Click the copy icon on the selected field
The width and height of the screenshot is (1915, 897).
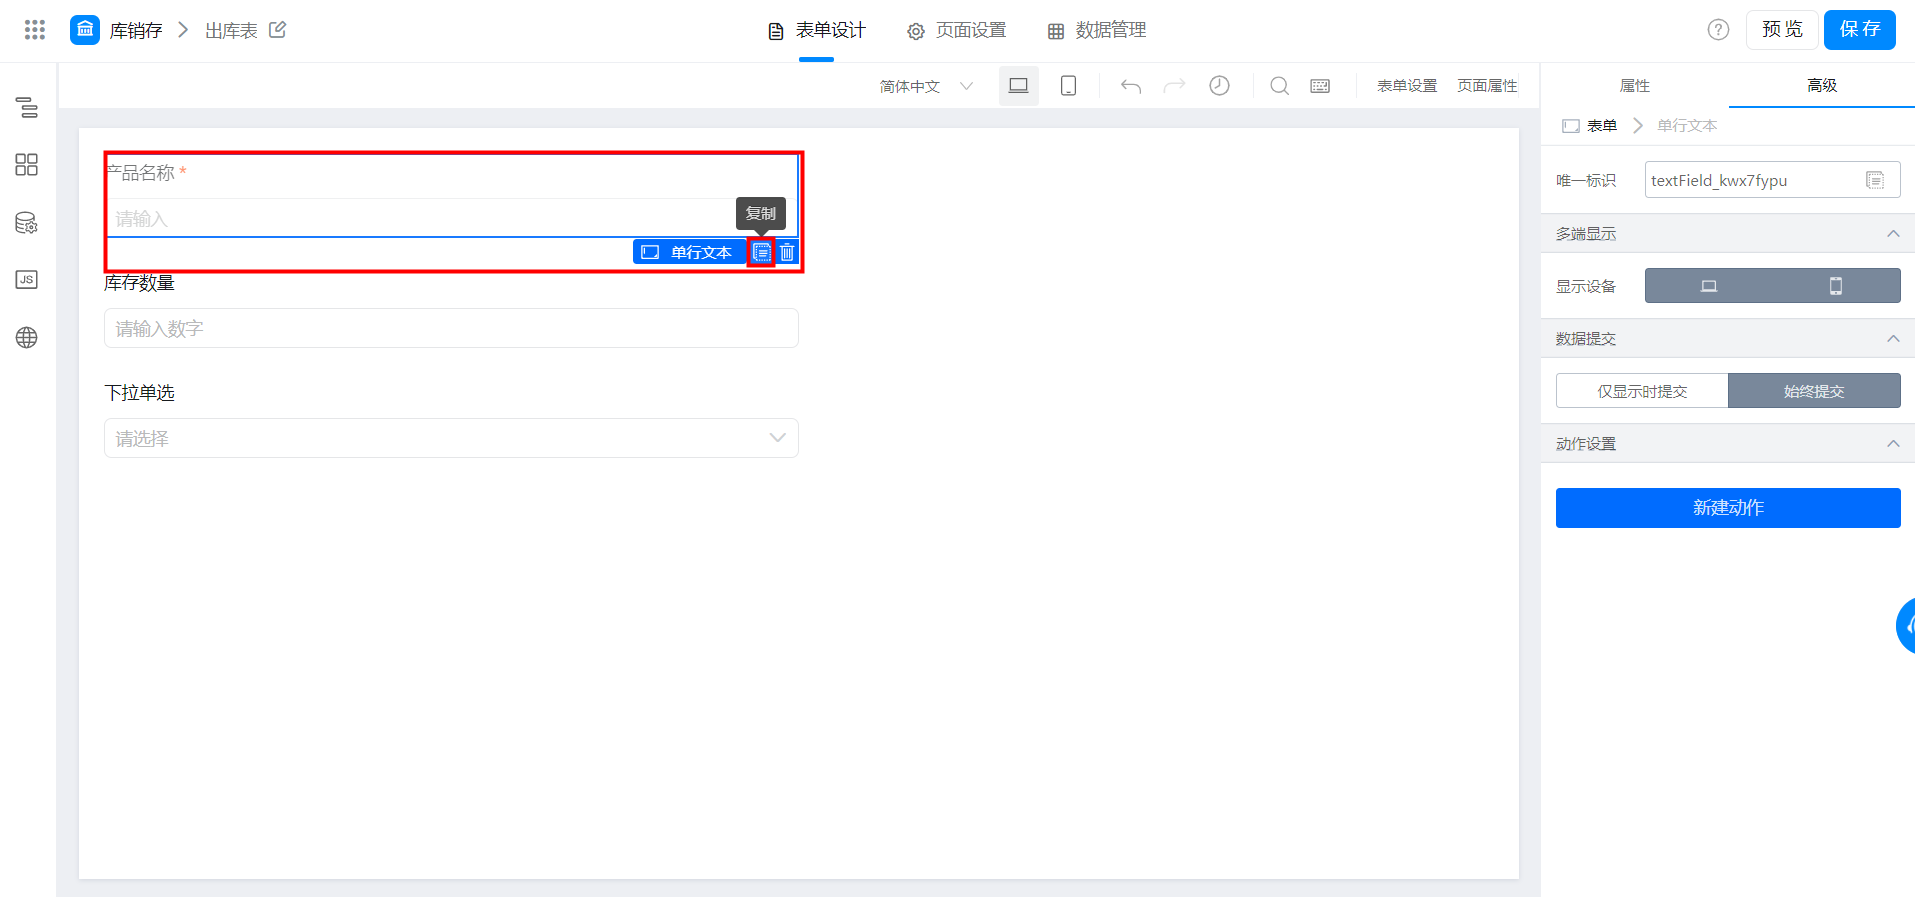pos(762,252)
